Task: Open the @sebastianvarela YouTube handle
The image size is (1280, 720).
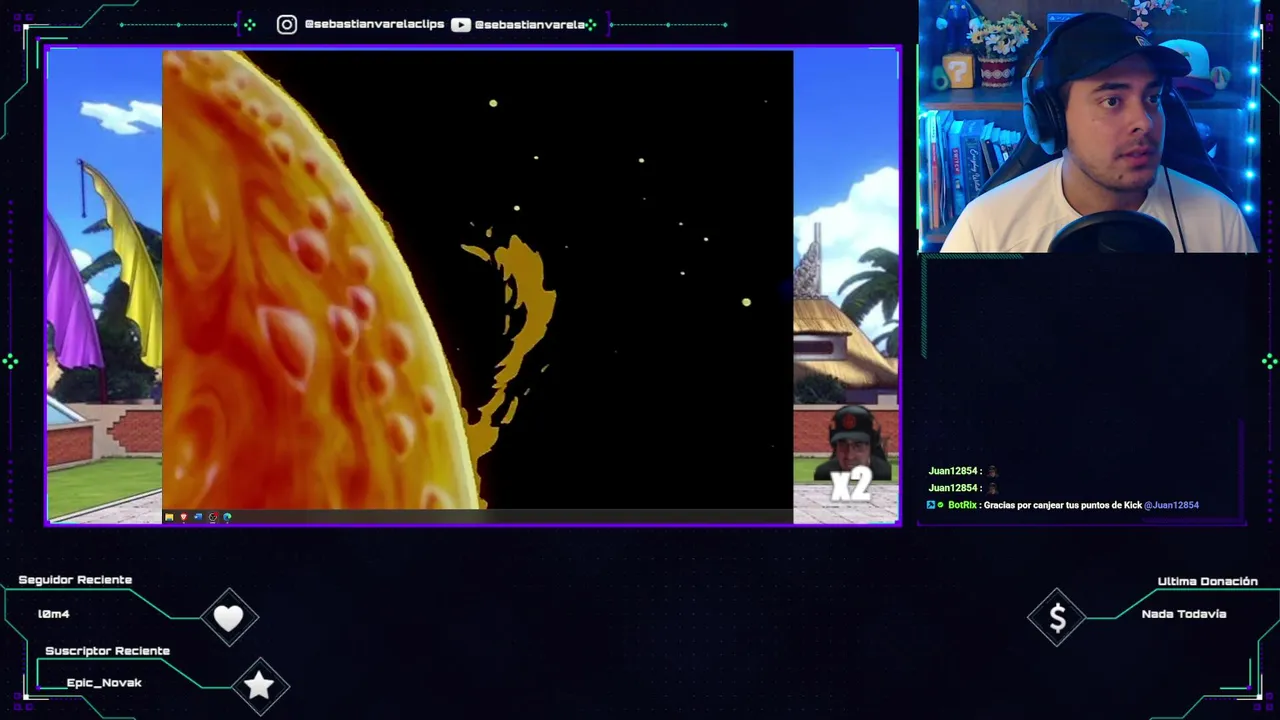Action: pyautogui.click(x=529, y=24)
